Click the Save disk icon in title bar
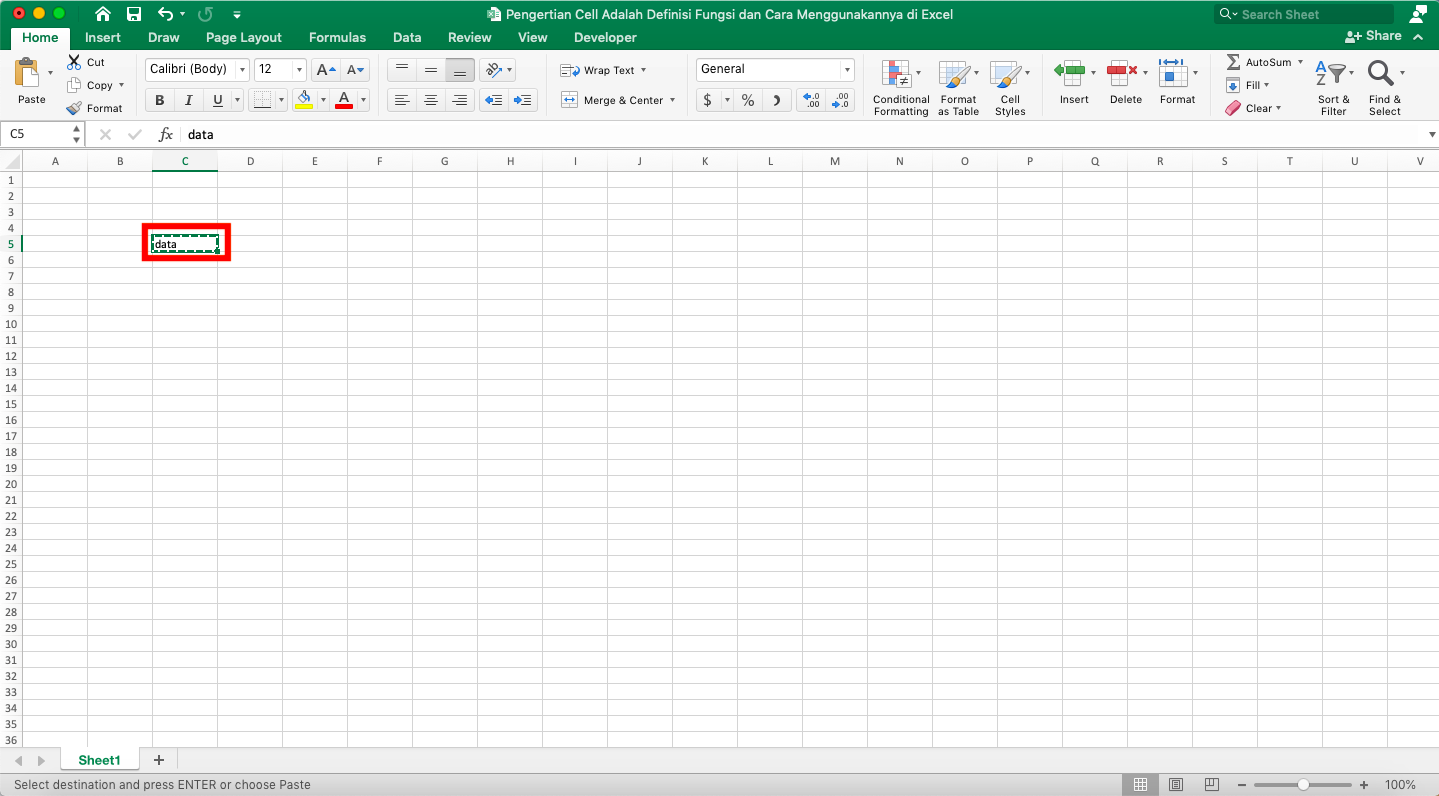This screenshot has height=796, width=1439. click(x=134, y=14)
